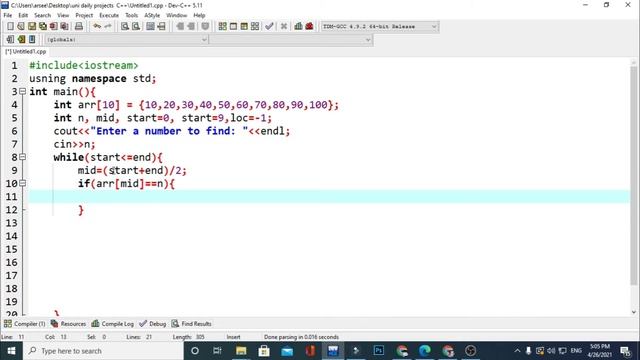
Task: Open Microsoft Edge from the taskbar
Action: 424,351
